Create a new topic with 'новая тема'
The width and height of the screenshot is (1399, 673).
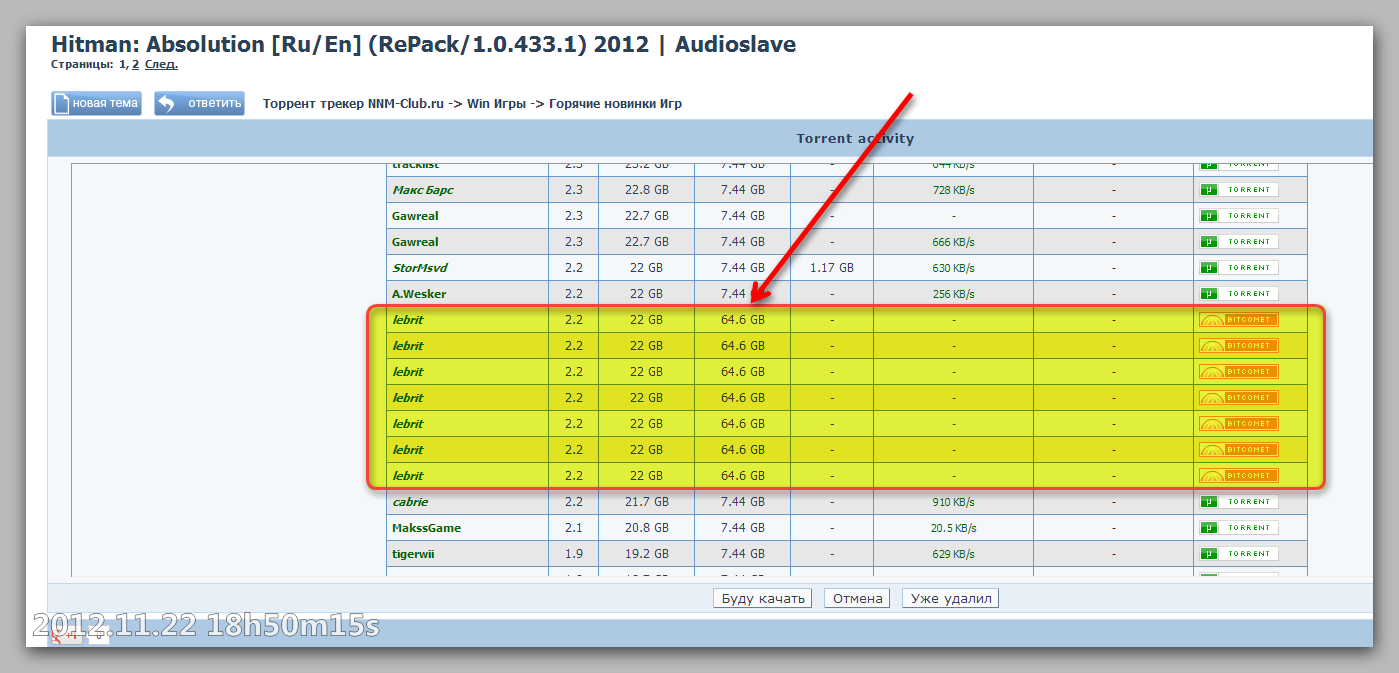click(96, 104)
